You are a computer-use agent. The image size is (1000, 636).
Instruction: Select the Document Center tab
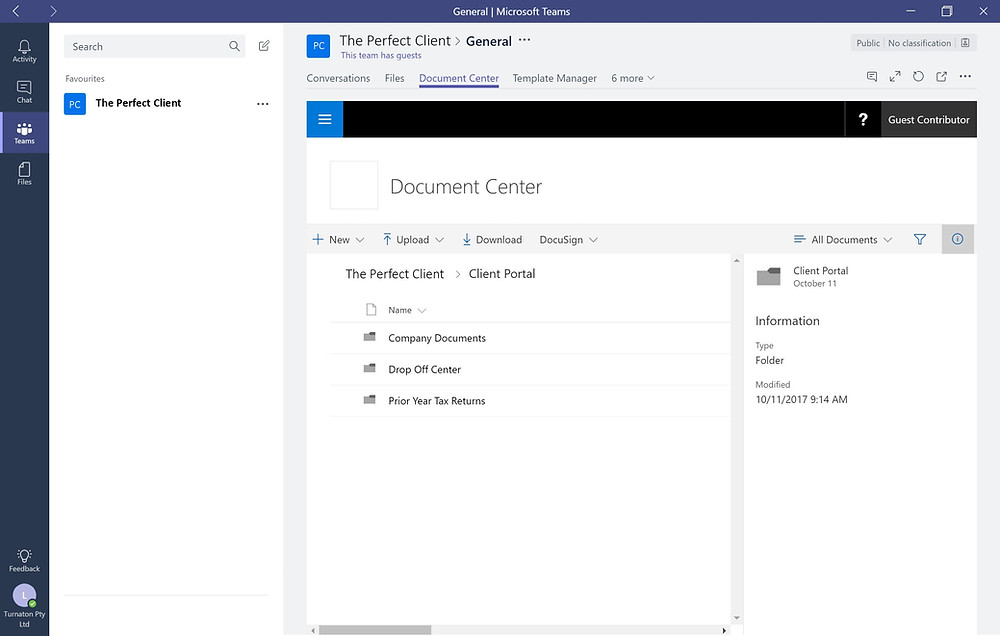click(x=459, y=78)
